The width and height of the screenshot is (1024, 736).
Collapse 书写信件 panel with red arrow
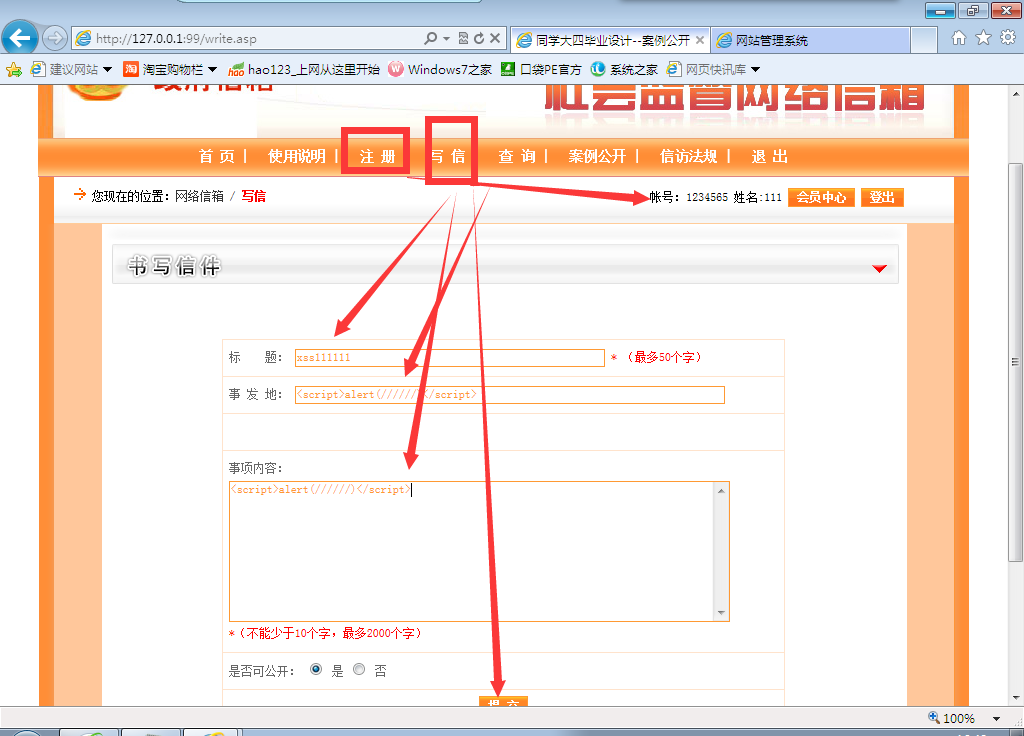pyautogui.click(x=880, y=268)
